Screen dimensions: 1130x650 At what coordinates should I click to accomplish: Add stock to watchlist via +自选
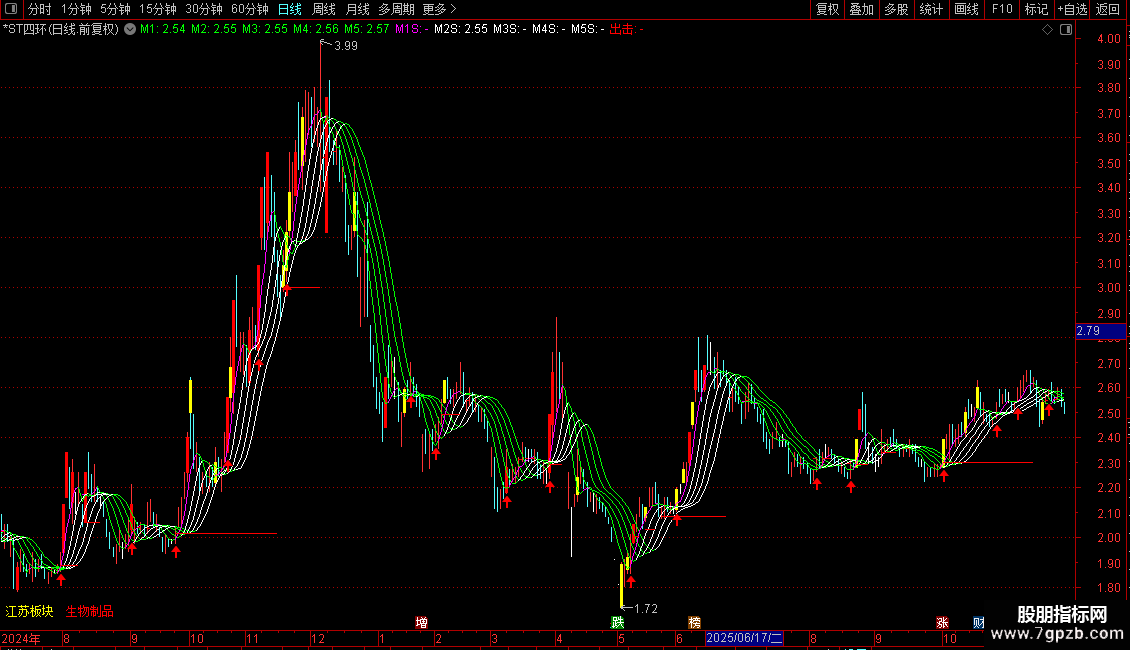point(1072,9)
